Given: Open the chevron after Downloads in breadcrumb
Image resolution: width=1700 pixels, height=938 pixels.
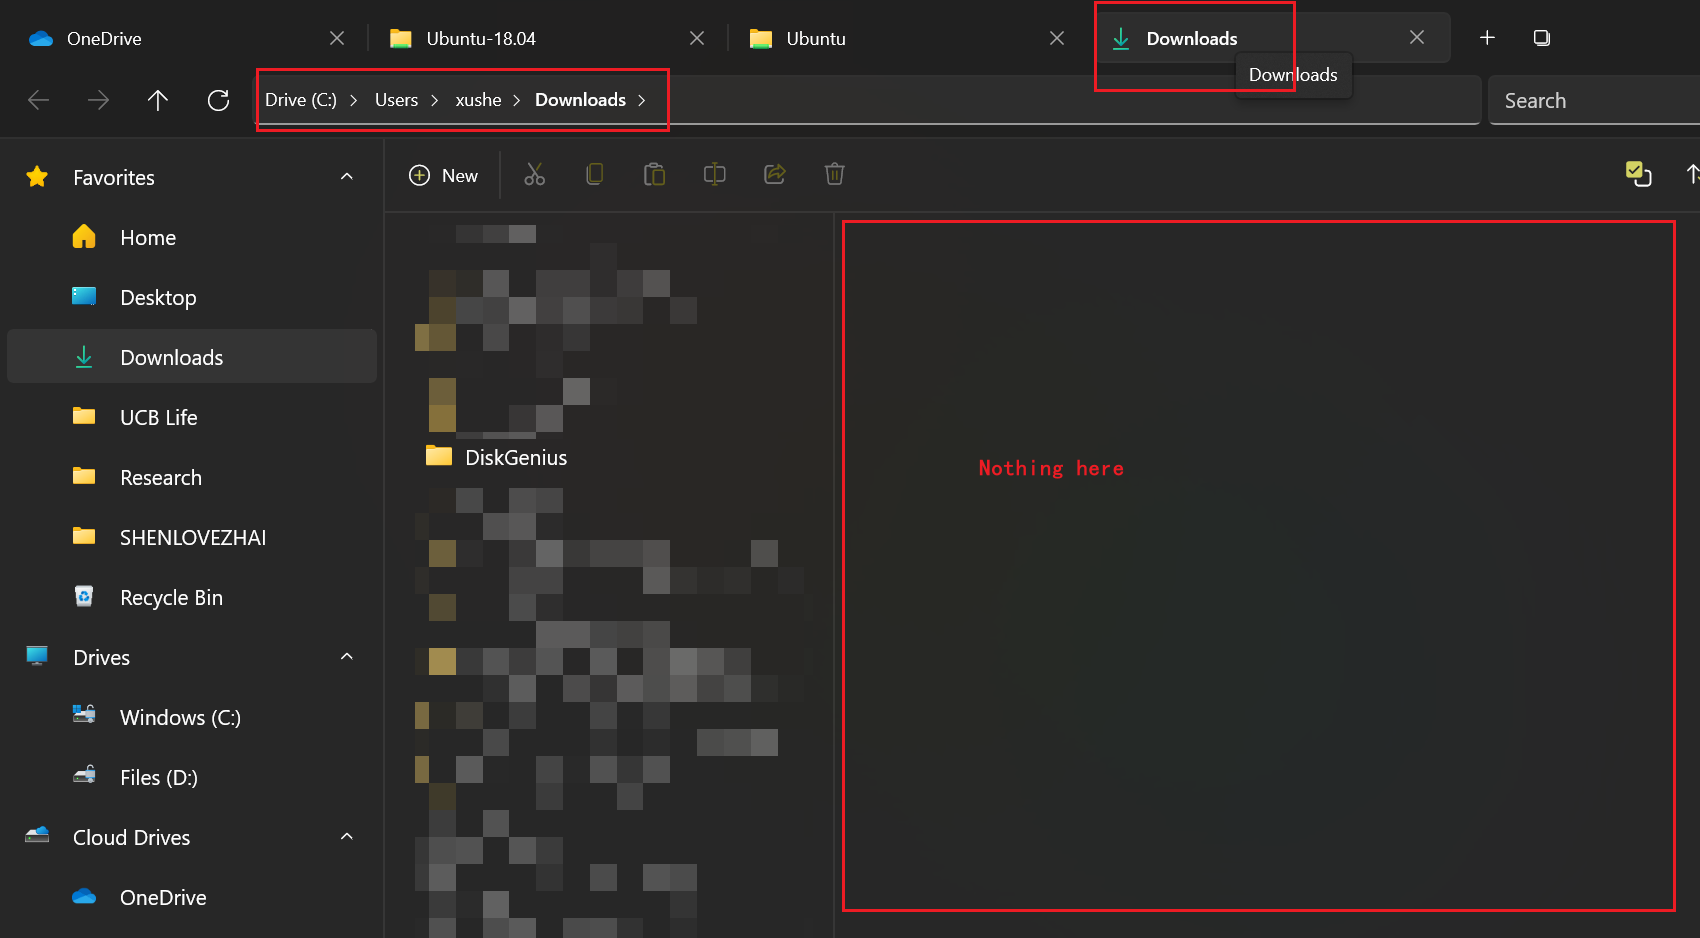Looking at the screenshot, I should click(x=642, y=99).
